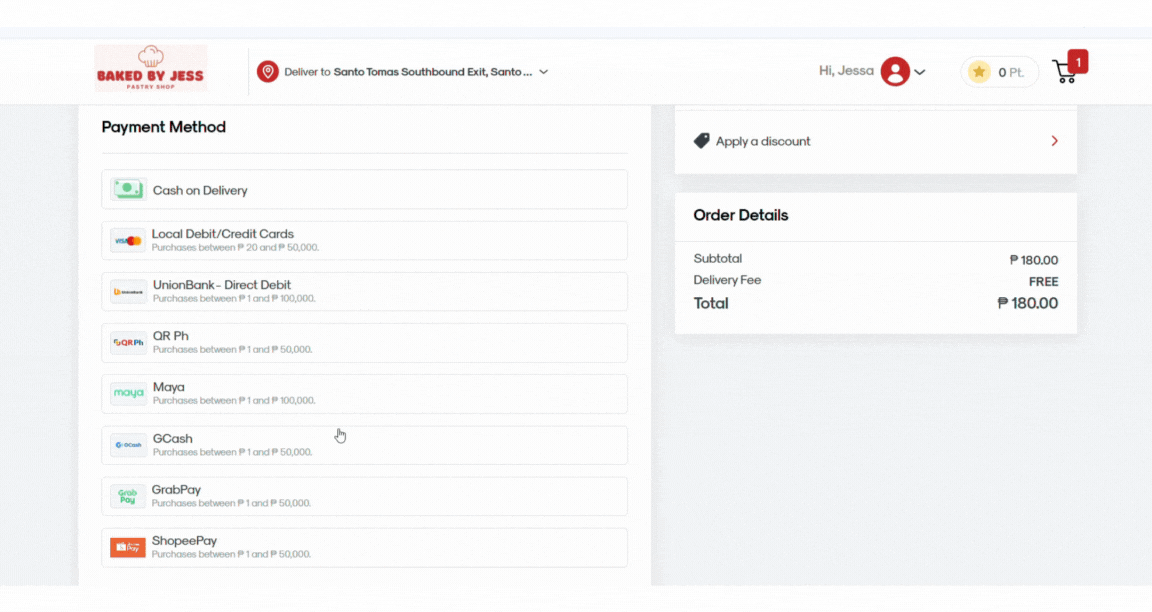1152x612 pixels.
Task: Select QR Ph as payment method
Action: [364, 342]
